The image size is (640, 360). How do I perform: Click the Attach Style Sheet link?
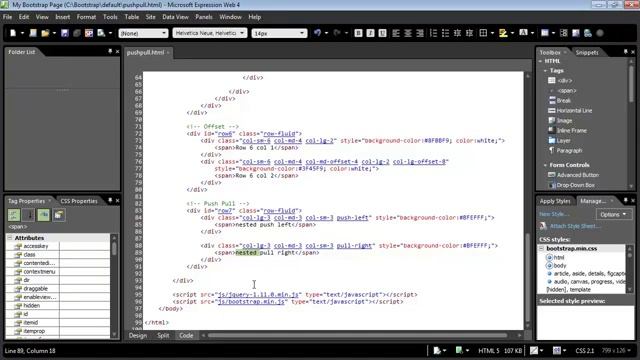(574, 226)
